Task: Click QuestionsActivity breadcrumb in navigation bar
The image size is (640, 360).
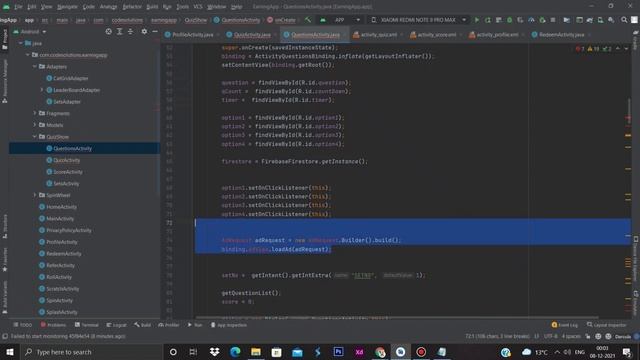Action: tap(237, 20)
